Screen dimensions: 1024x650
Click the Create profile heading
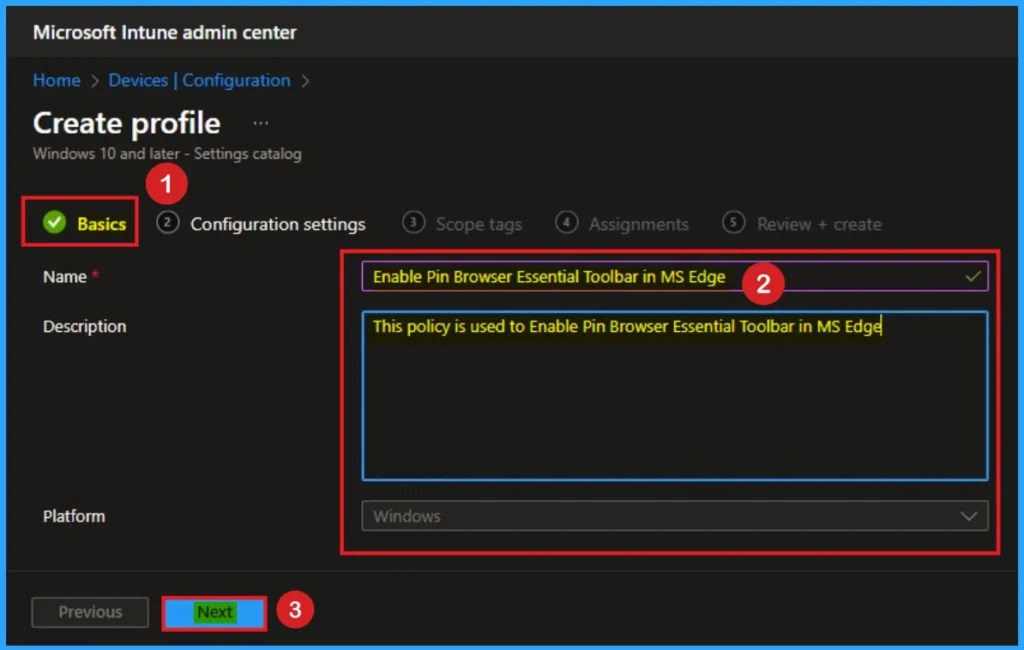point(127,123)
